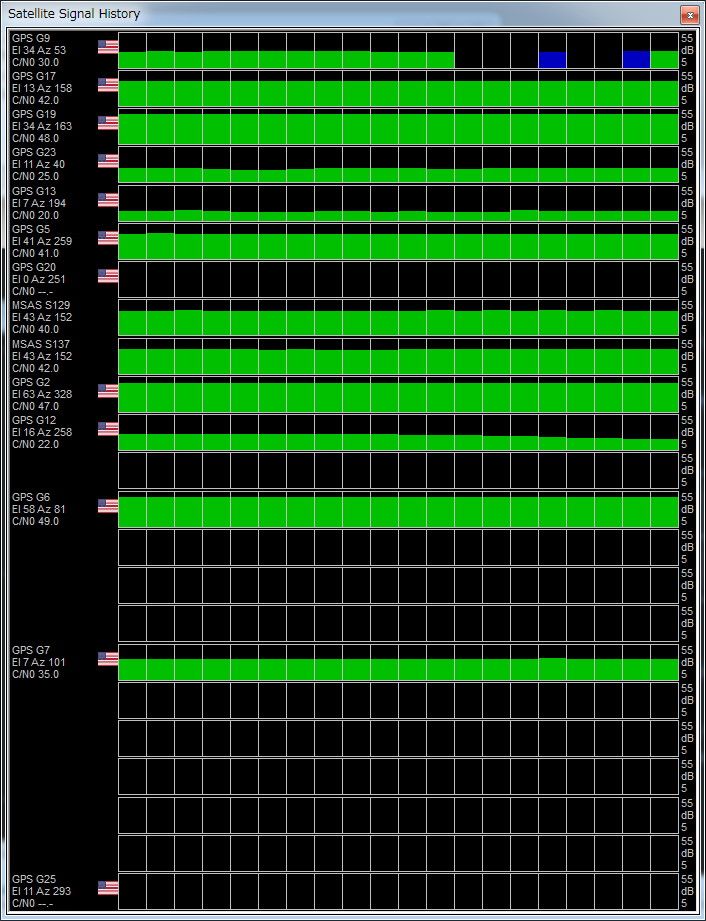Viewport: 706px width, 921px height.
Task: Click the US flag icon beside GPS G23
Action: [x=108, y=161]
